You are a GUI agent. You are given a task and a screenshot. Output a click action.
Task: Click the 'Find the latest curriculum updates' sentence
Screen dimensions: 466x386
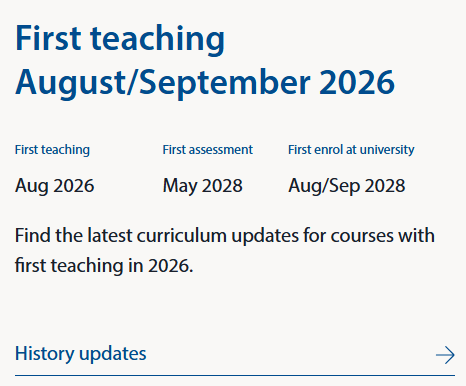point(225,236)
